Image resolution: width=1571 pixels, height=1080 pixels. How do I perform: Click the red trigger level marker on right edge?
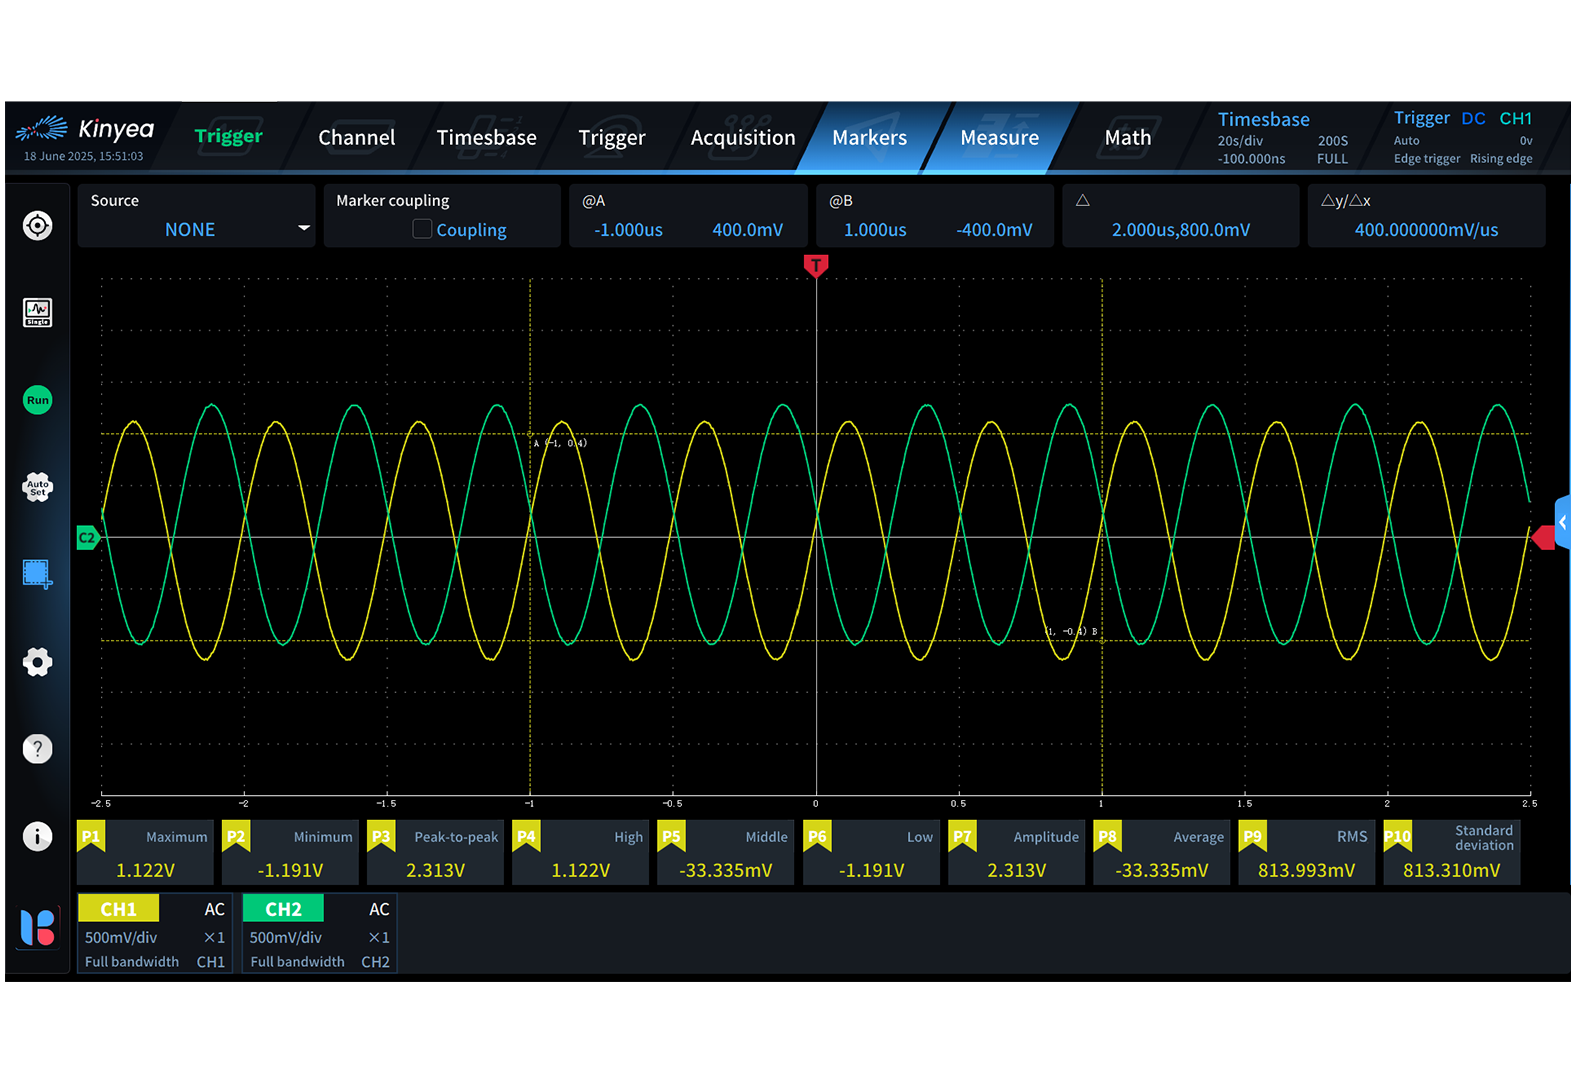click(1544, 538)
